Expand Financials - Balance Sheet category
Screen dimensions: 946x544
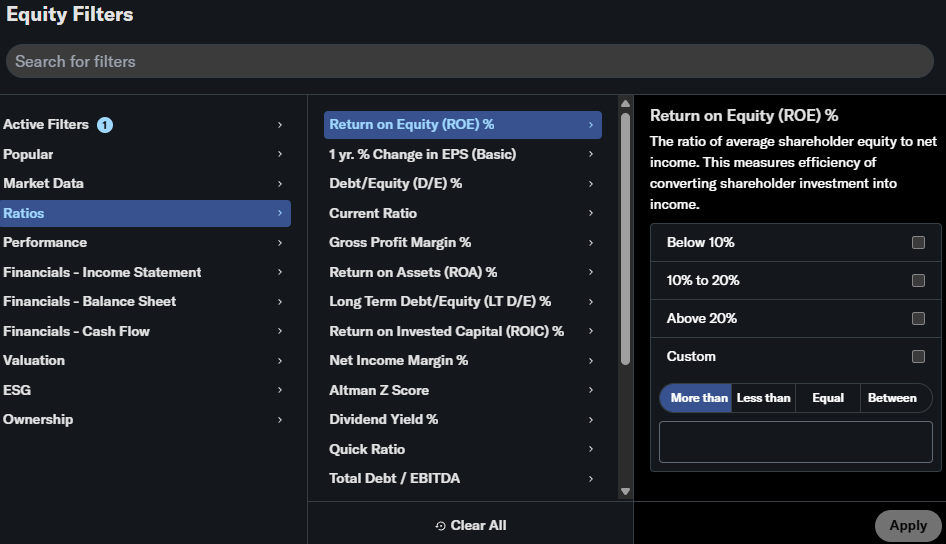point(89,301)
